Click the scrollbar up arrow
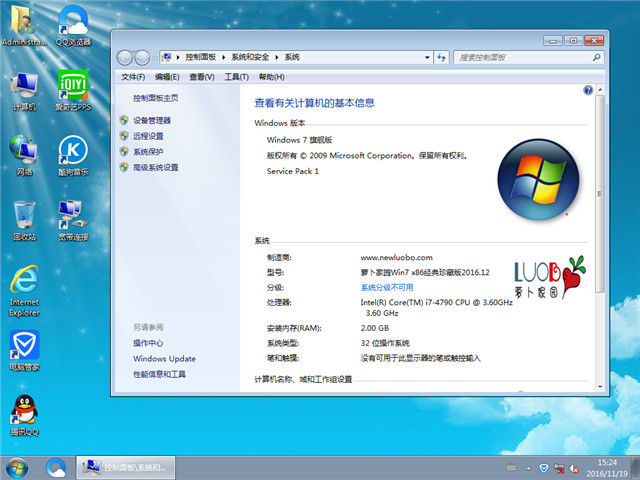The width and height of the screenshot is (640, 480). 600,89
